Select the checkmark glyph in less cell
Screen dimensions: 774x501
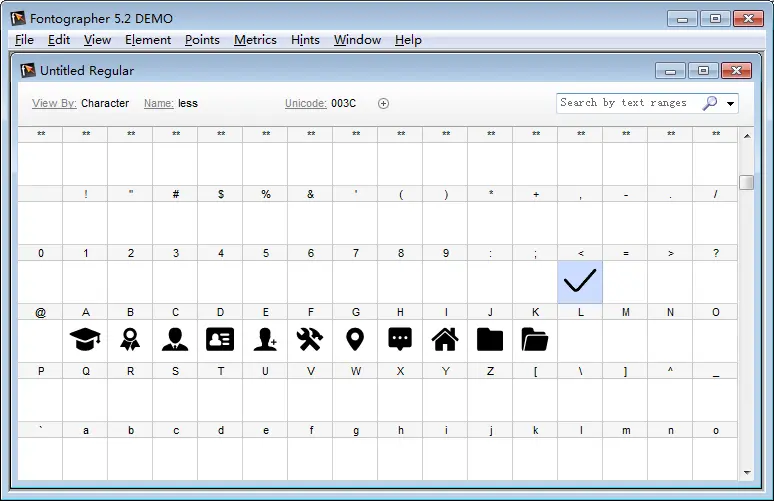pos(580,280)
